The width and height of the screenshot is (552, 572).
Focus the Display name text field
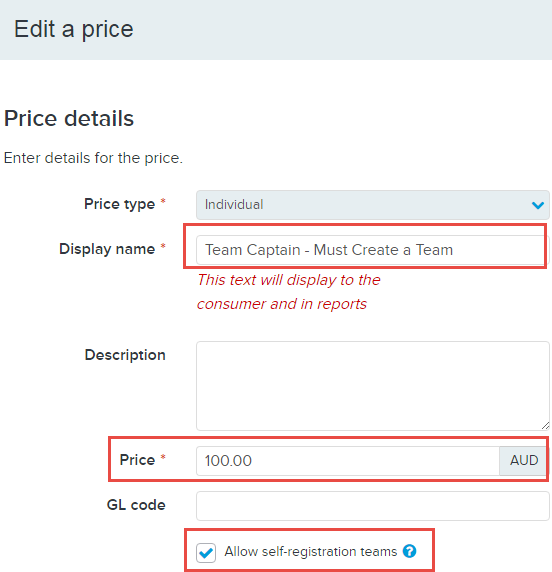pos(372,250)
